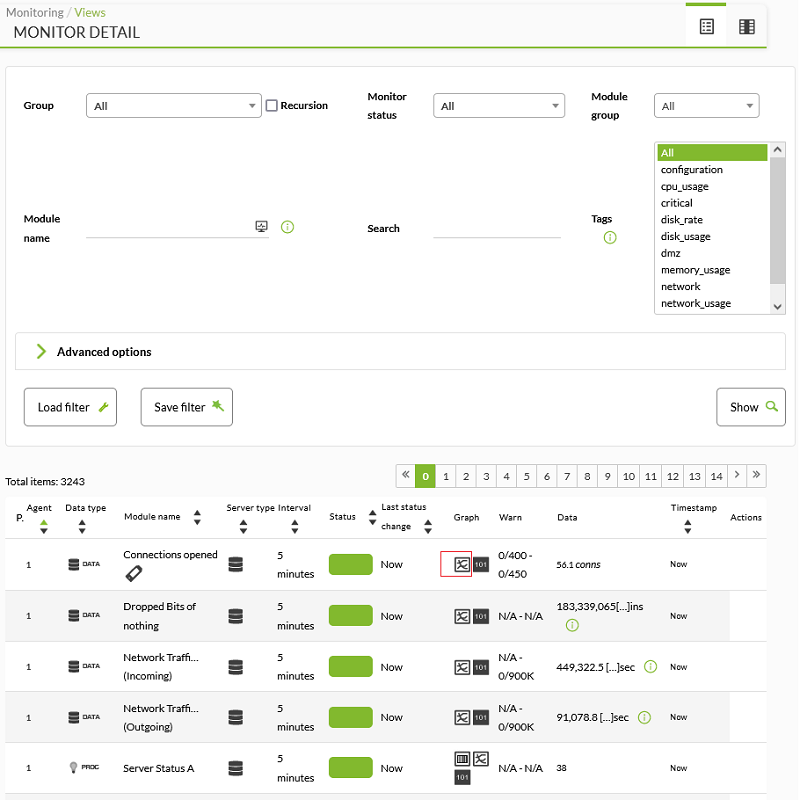Select the disk_rate tag
The width and height of the screenshot is (800, 800).
(712, 219)
